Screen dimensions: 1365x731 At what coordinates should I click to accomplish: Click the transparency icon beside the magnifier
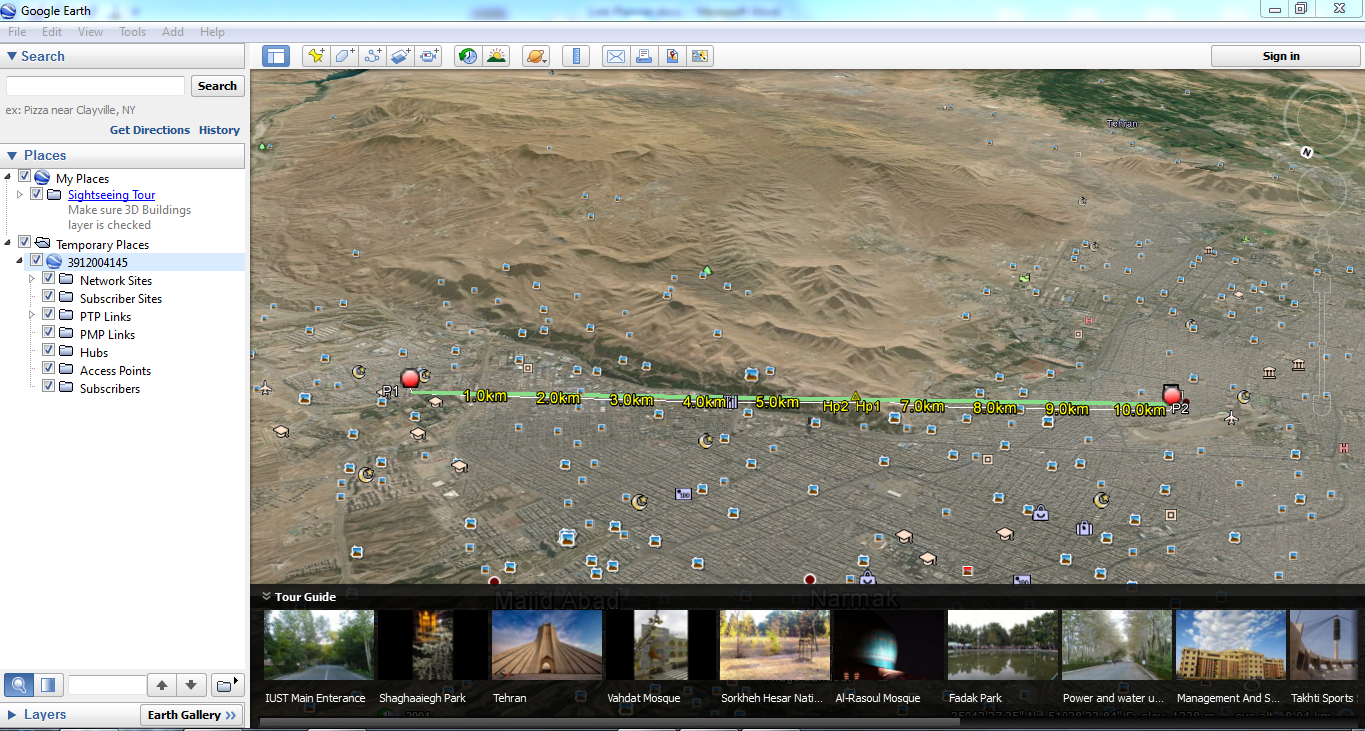pyautogui.click(x=48, y=685)
